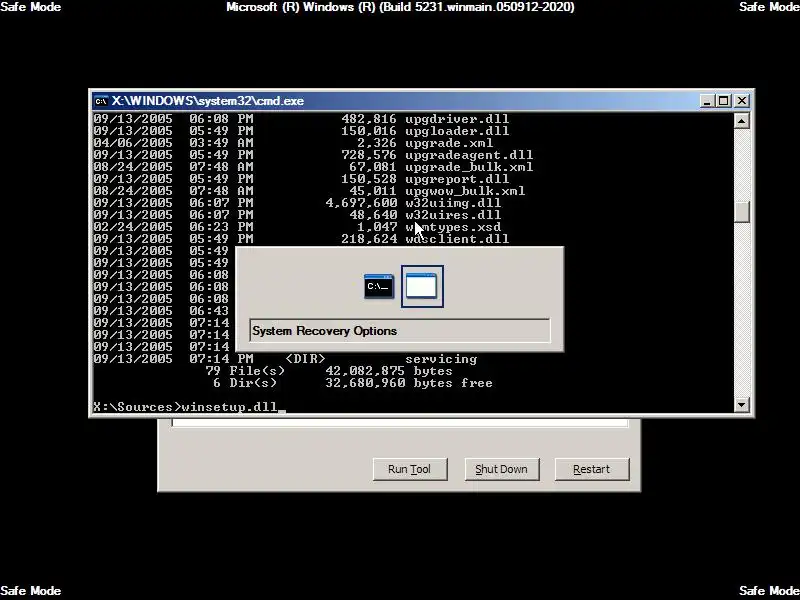Click the console scrollbar down arrow
The height and width of the screenshot is (600, 800).
(x=741, y=405)
